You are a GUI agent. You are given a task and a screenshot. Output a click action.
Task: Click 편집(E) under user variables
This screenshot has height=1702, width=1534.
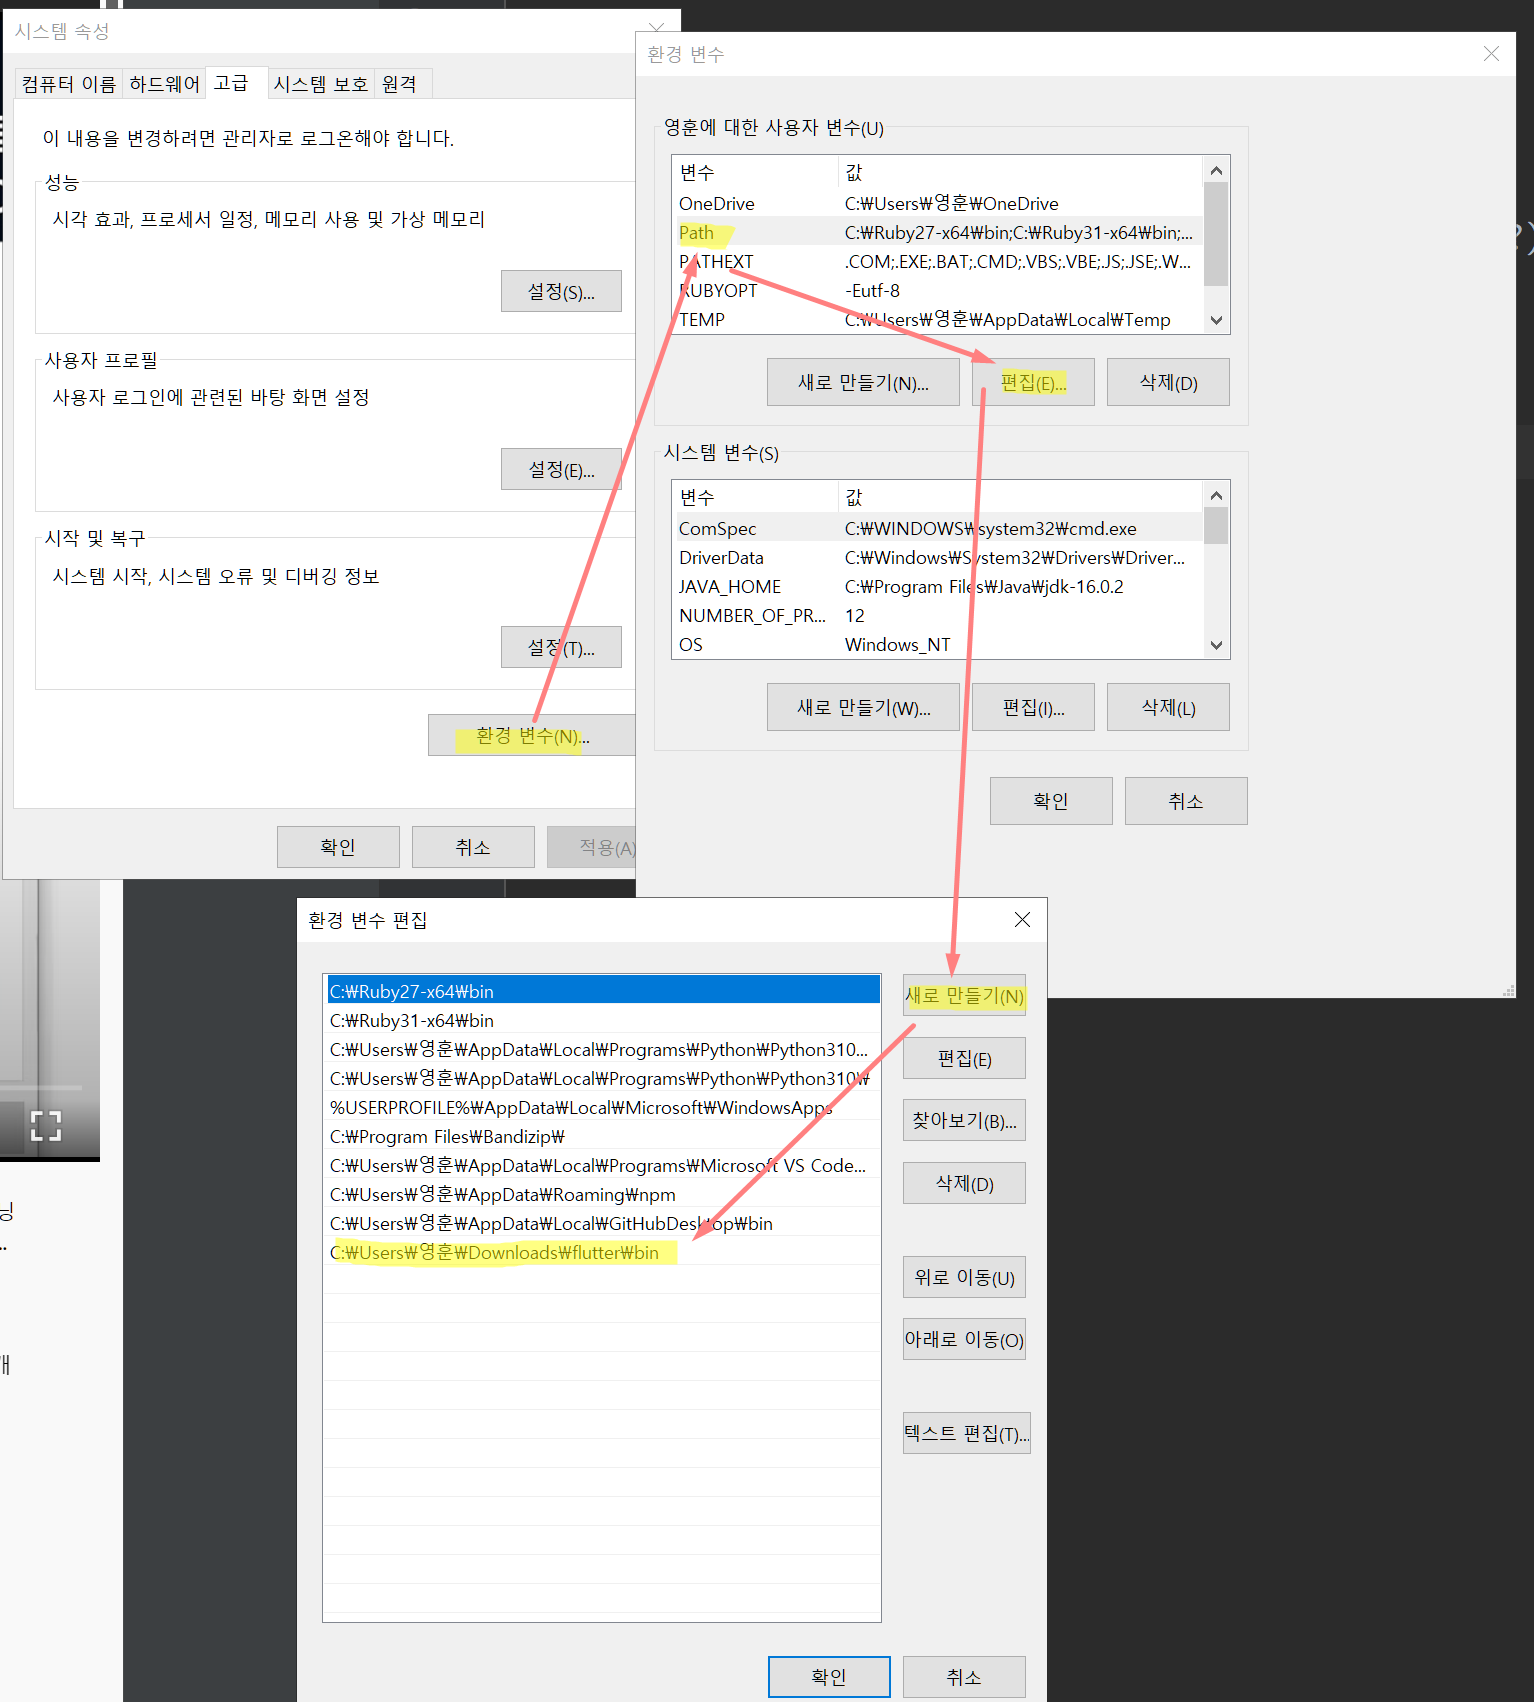[x=1032, y=383]
